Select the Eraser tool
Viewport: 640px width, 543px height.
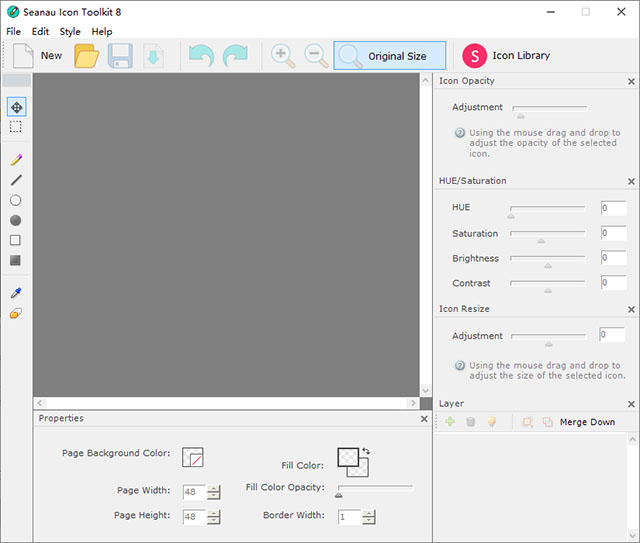16,313
